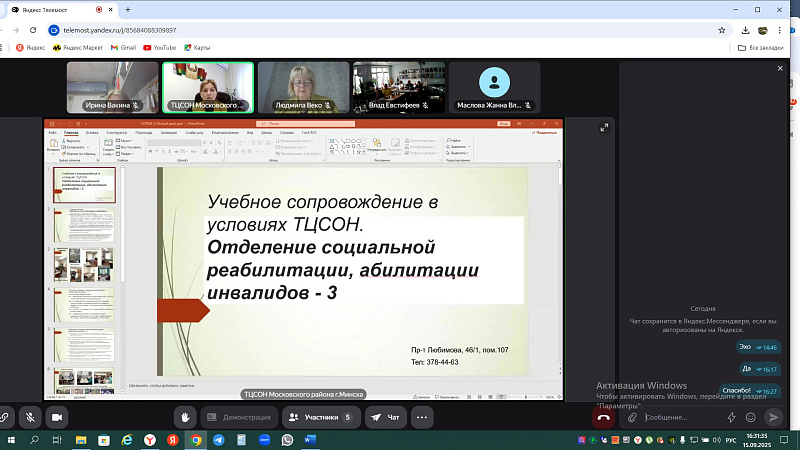Hang up the call with red phone button
Viewport: 800px width, 450px height.
click(x=604, y=417)
